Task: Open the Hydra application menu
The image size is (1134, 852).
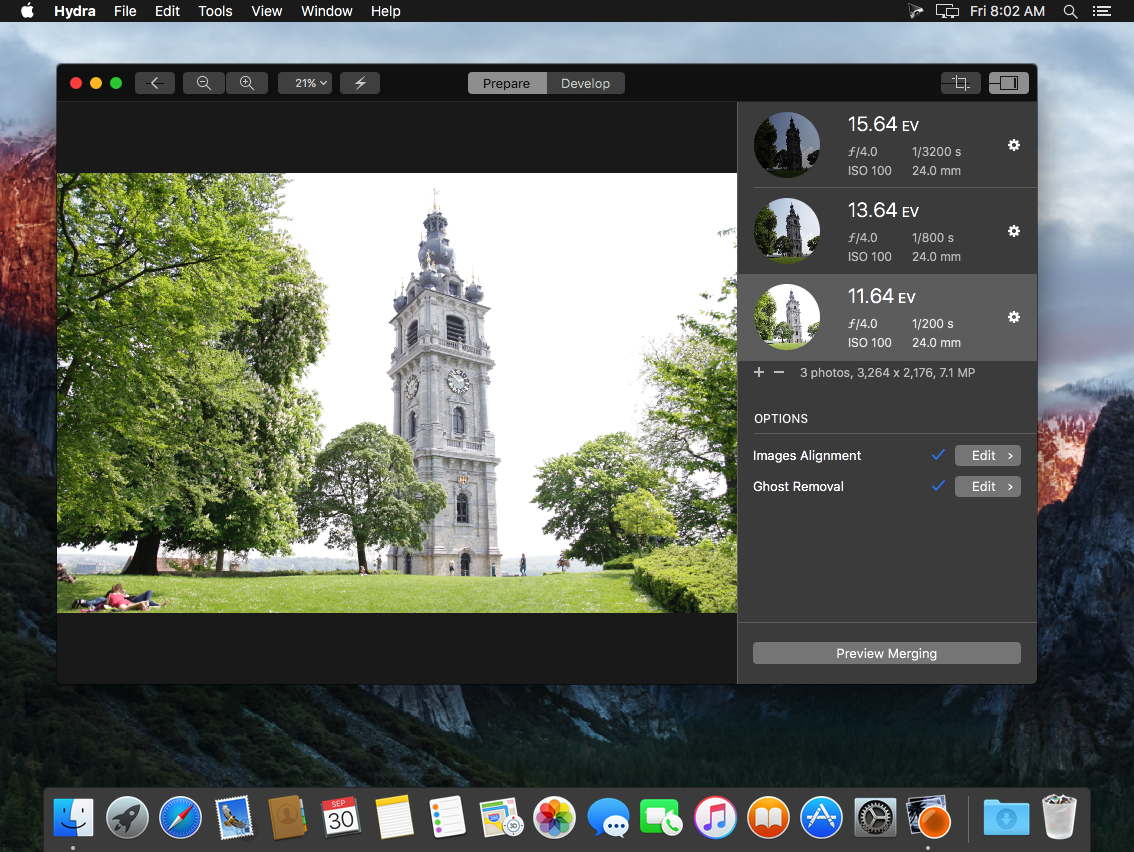Action: coord(74,11)
